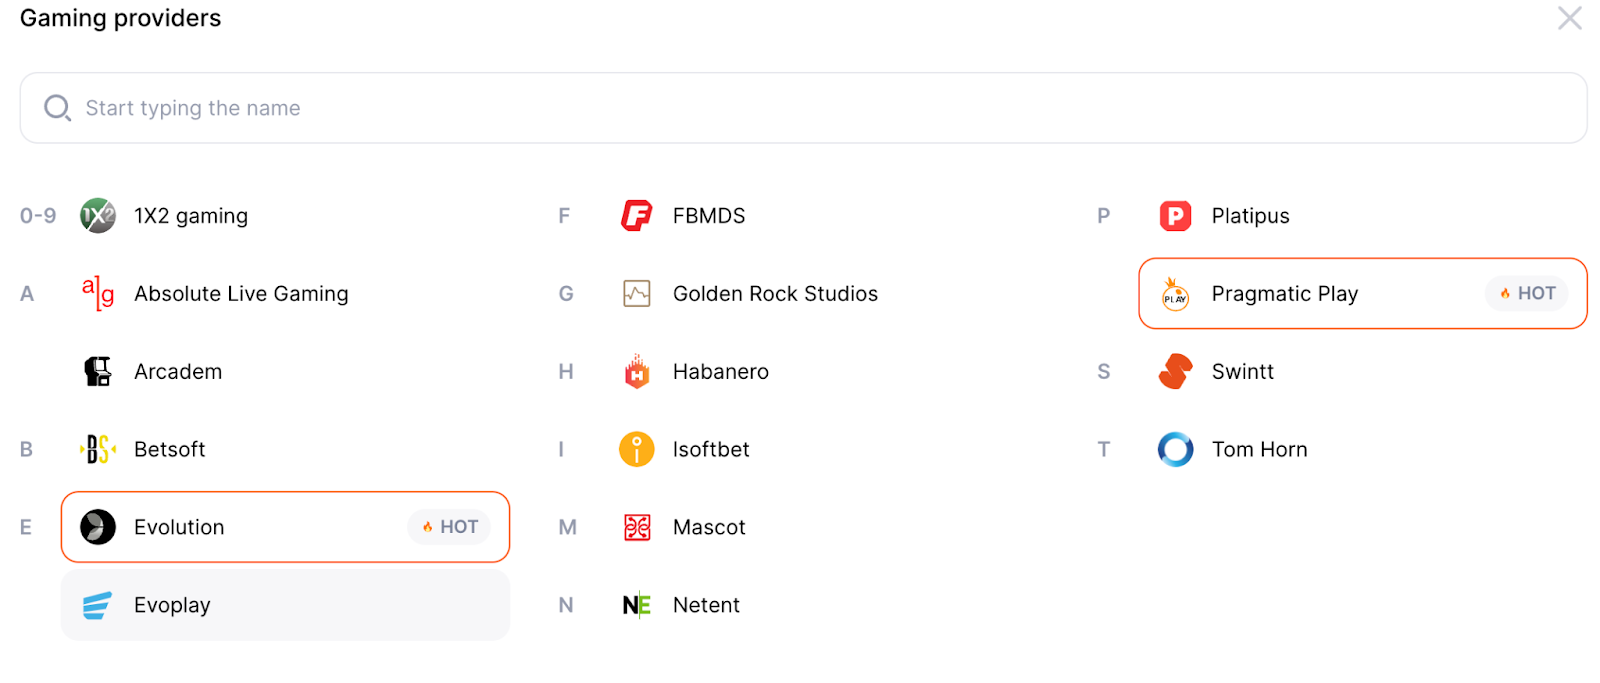Viewport: 1600px width, 683px height.
Task: Click the HOT badge on Pragmatic Play
Action: tap(1527, 293)
